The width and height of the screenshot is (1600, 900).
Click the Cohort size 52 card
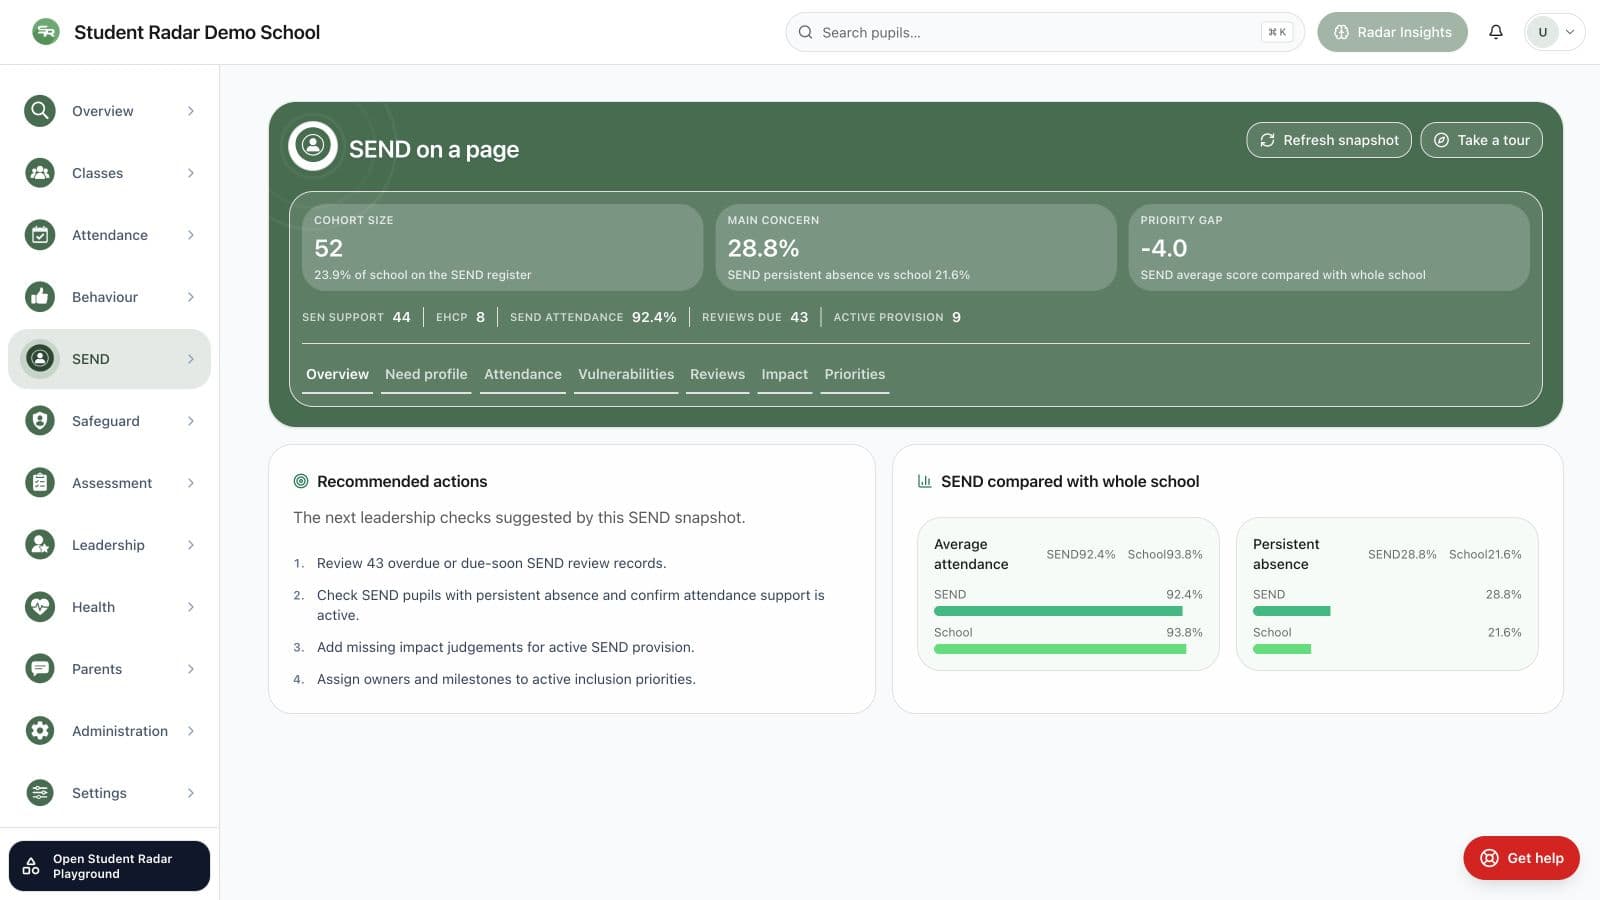click(502, 247)
